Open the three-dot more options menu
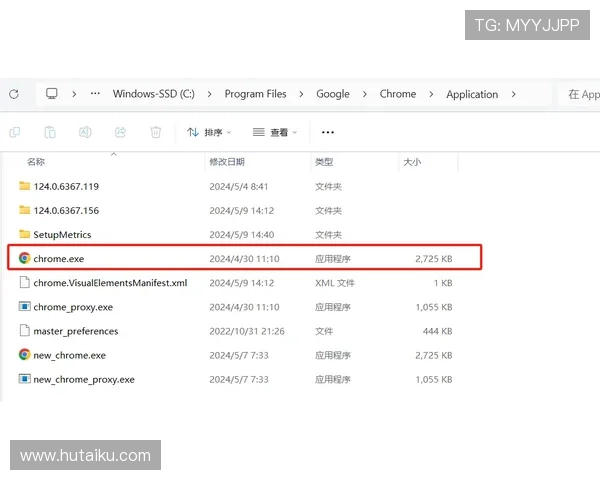 coord(327,132)
